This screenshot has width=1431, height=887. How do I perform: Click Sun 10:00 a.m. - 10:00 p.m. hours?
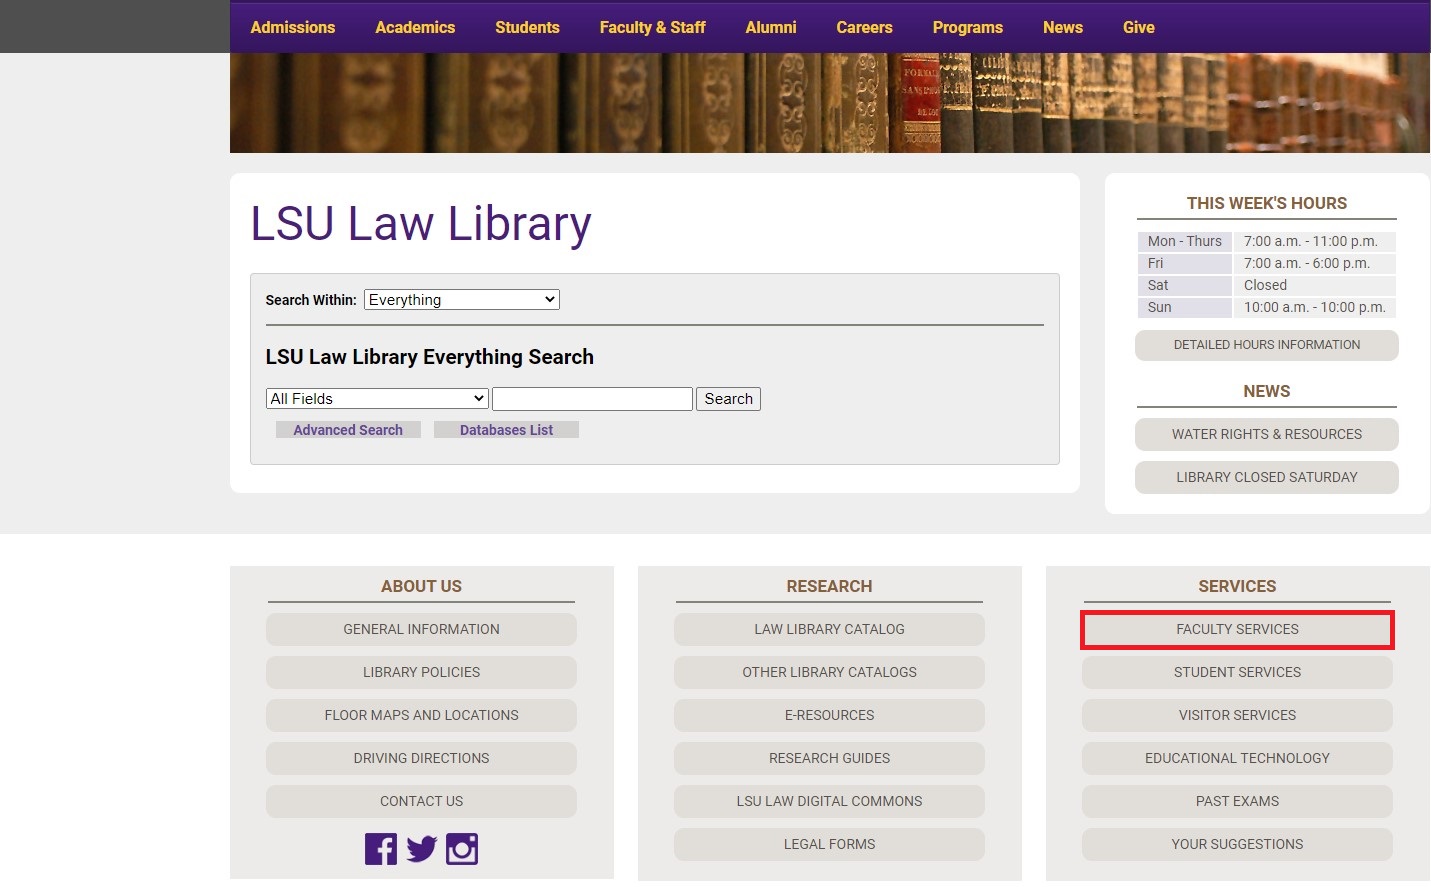tap(1266, 307)
